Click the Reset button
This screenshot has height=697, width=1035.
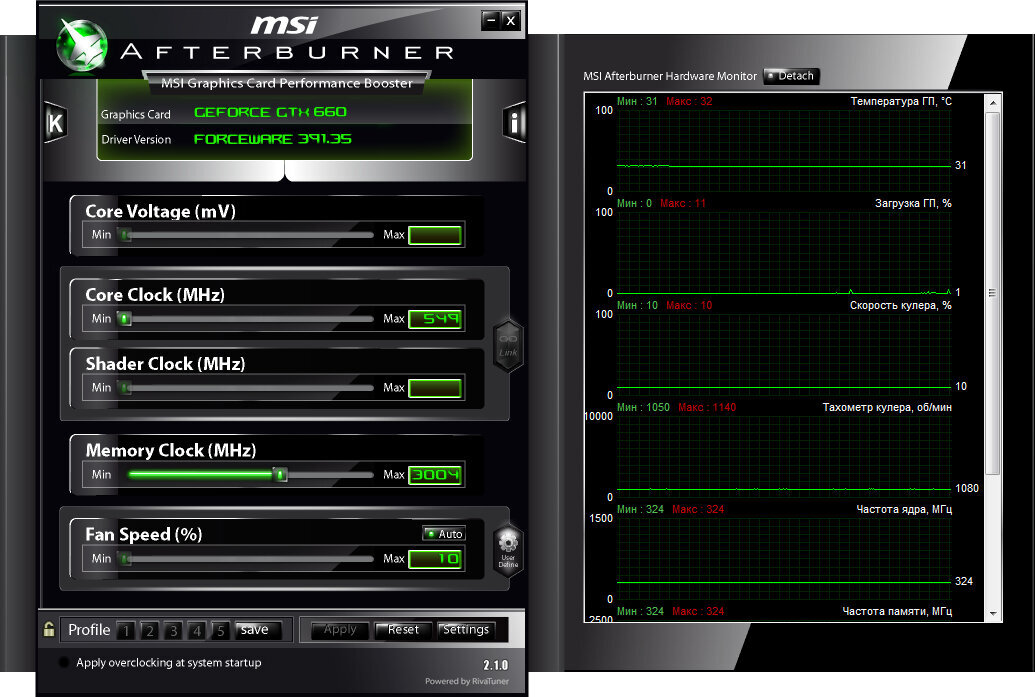point(403,630)
